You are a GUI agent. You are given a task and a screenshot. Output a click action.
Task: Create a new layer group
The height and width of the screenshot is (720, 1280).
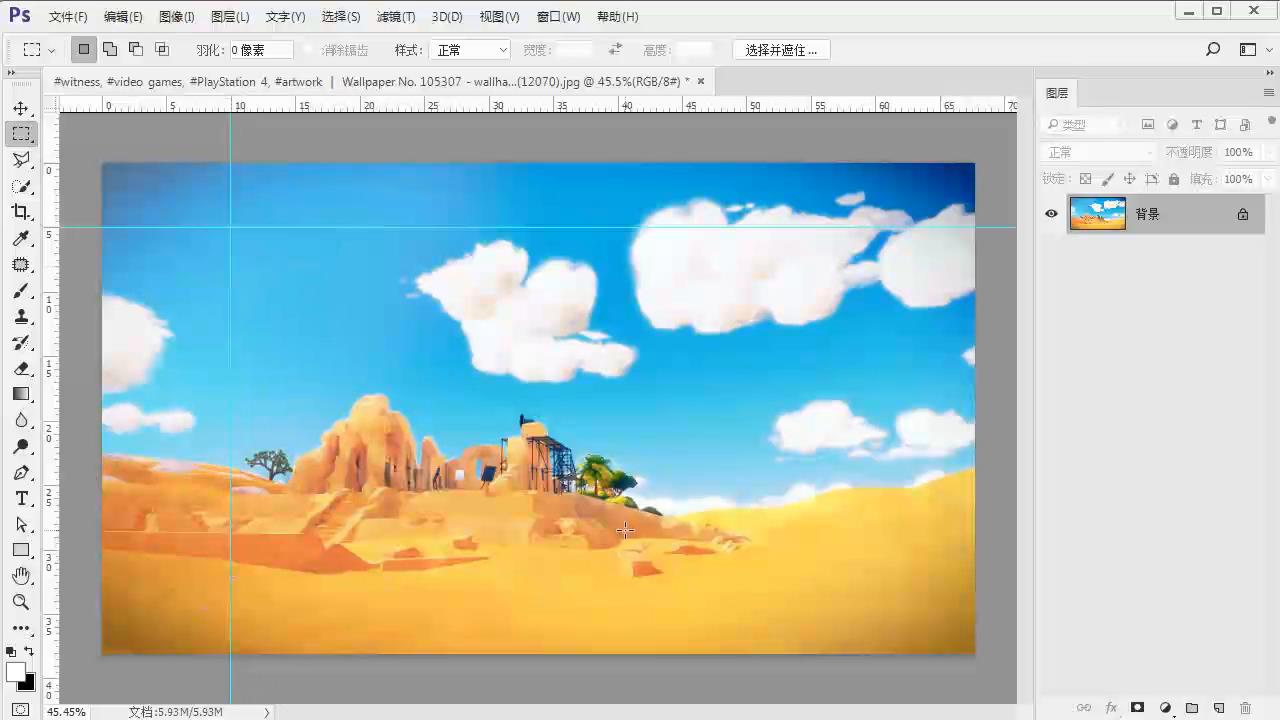coord(1192,708)
